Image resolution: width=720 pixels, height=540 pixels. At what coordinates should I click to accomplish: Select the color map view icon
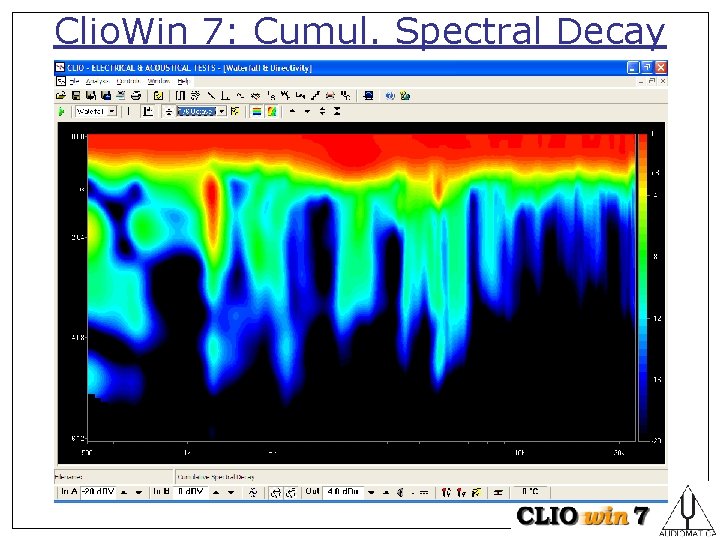pyautogui.click(x=272, y=111)
